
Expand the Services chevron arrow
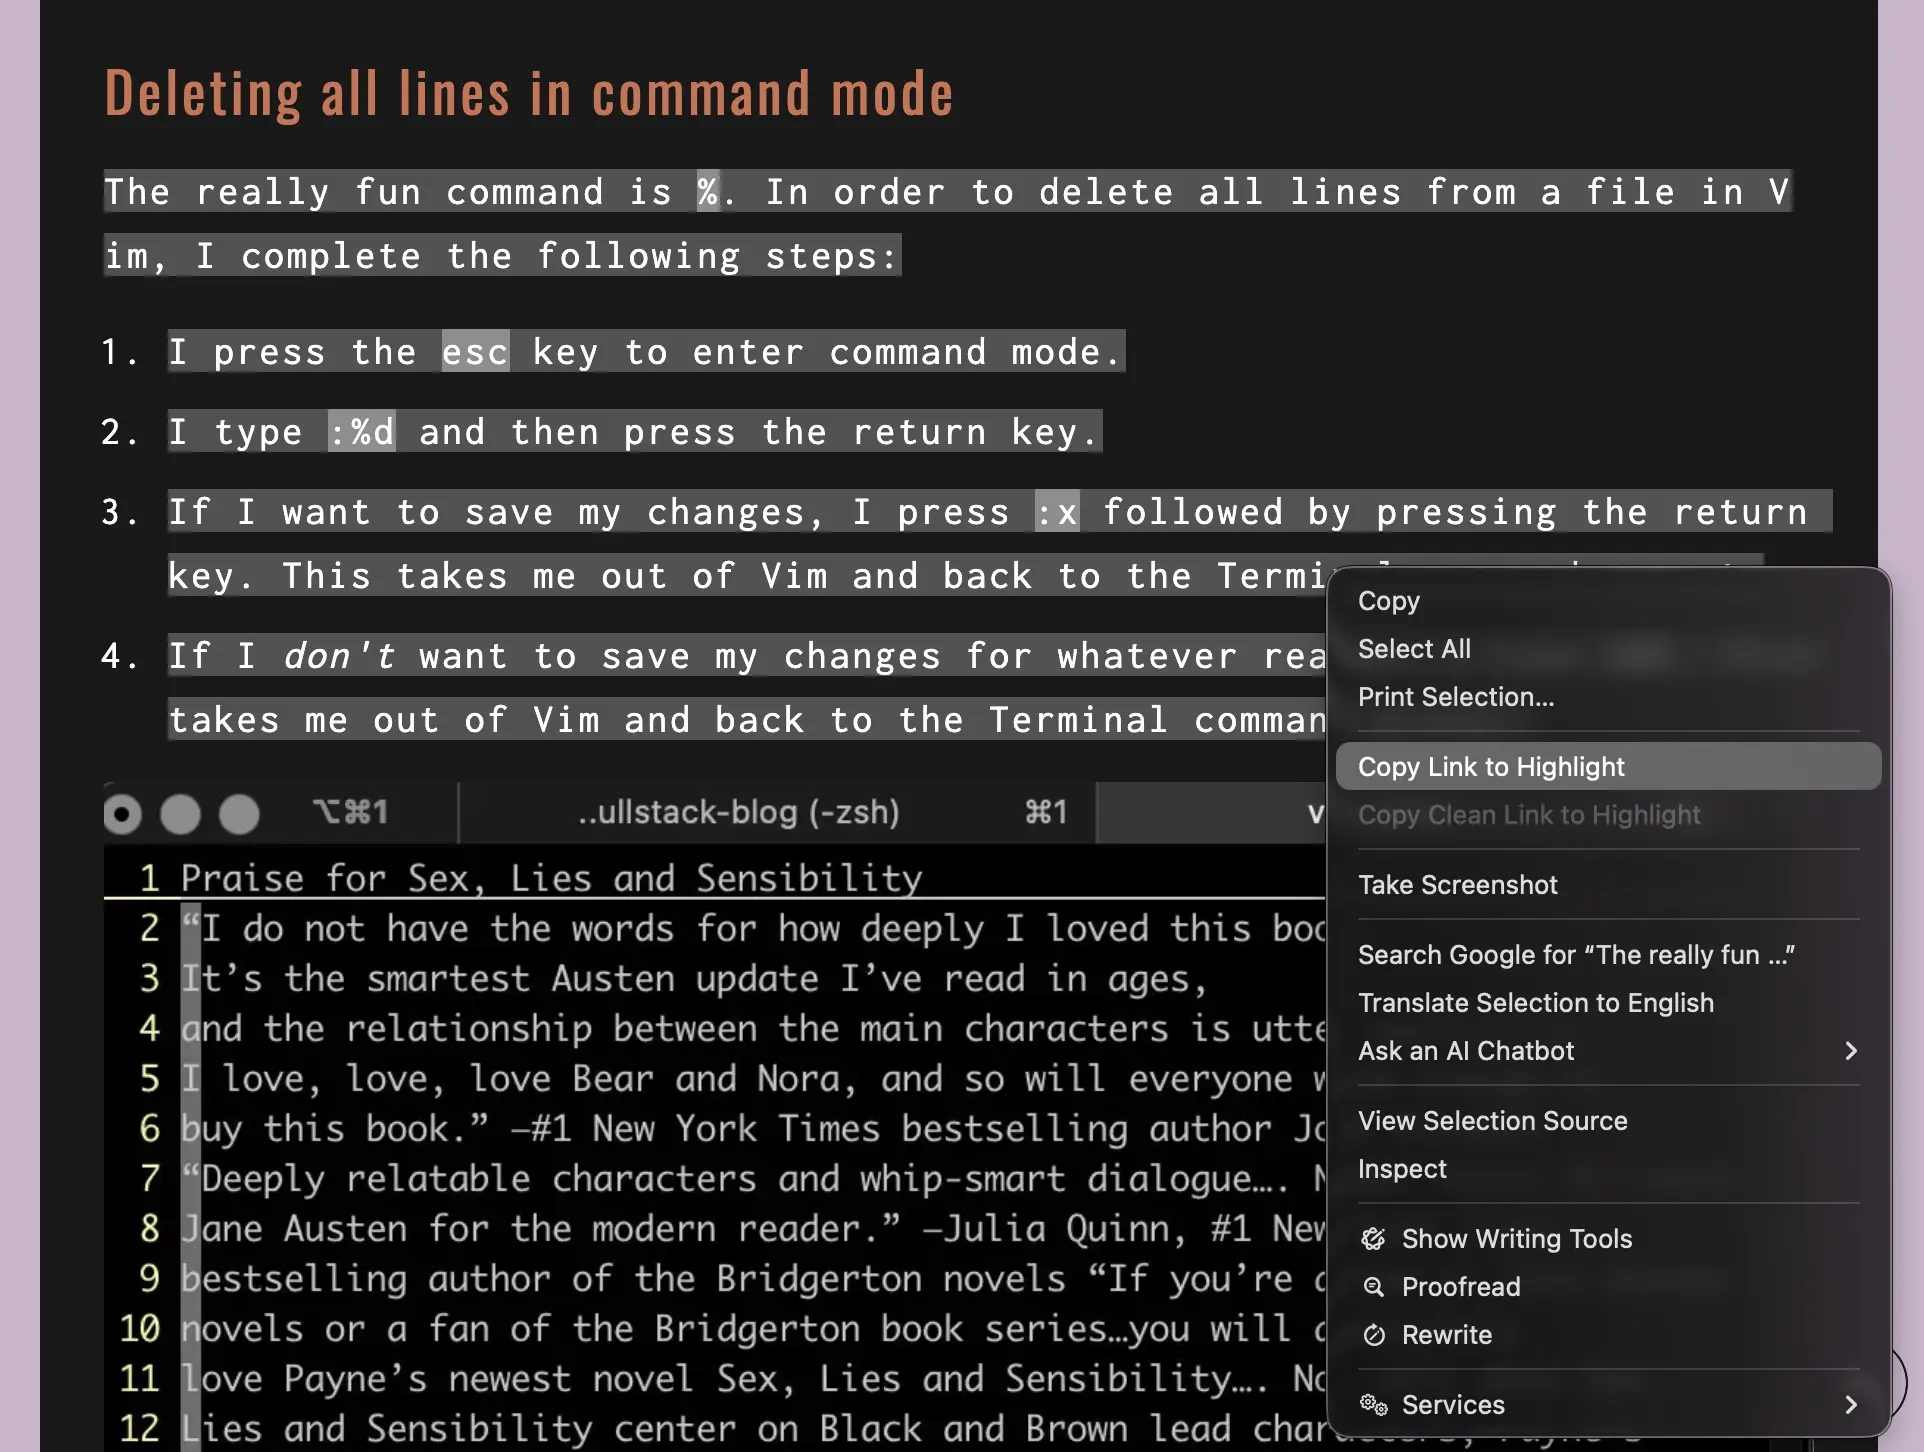pyautogui.click(x=1851, y=1405)
